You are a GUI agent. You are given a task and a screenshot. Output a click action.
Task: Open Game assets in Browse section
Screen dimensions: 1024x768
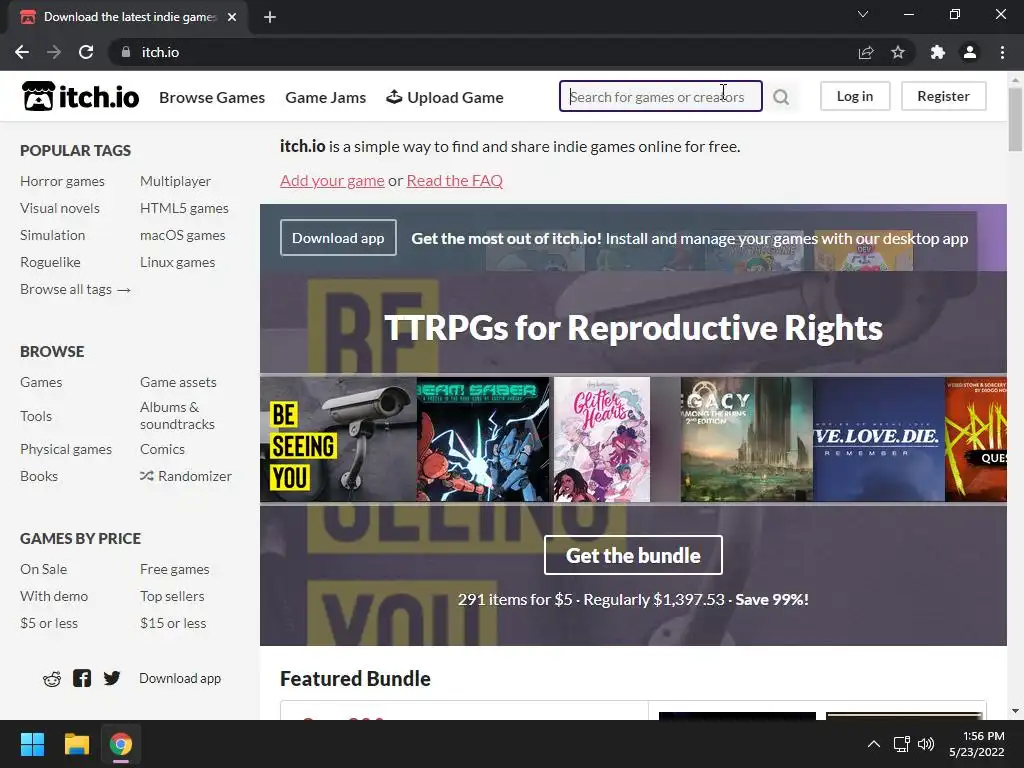pyautogui.click(x=178, y=382)
